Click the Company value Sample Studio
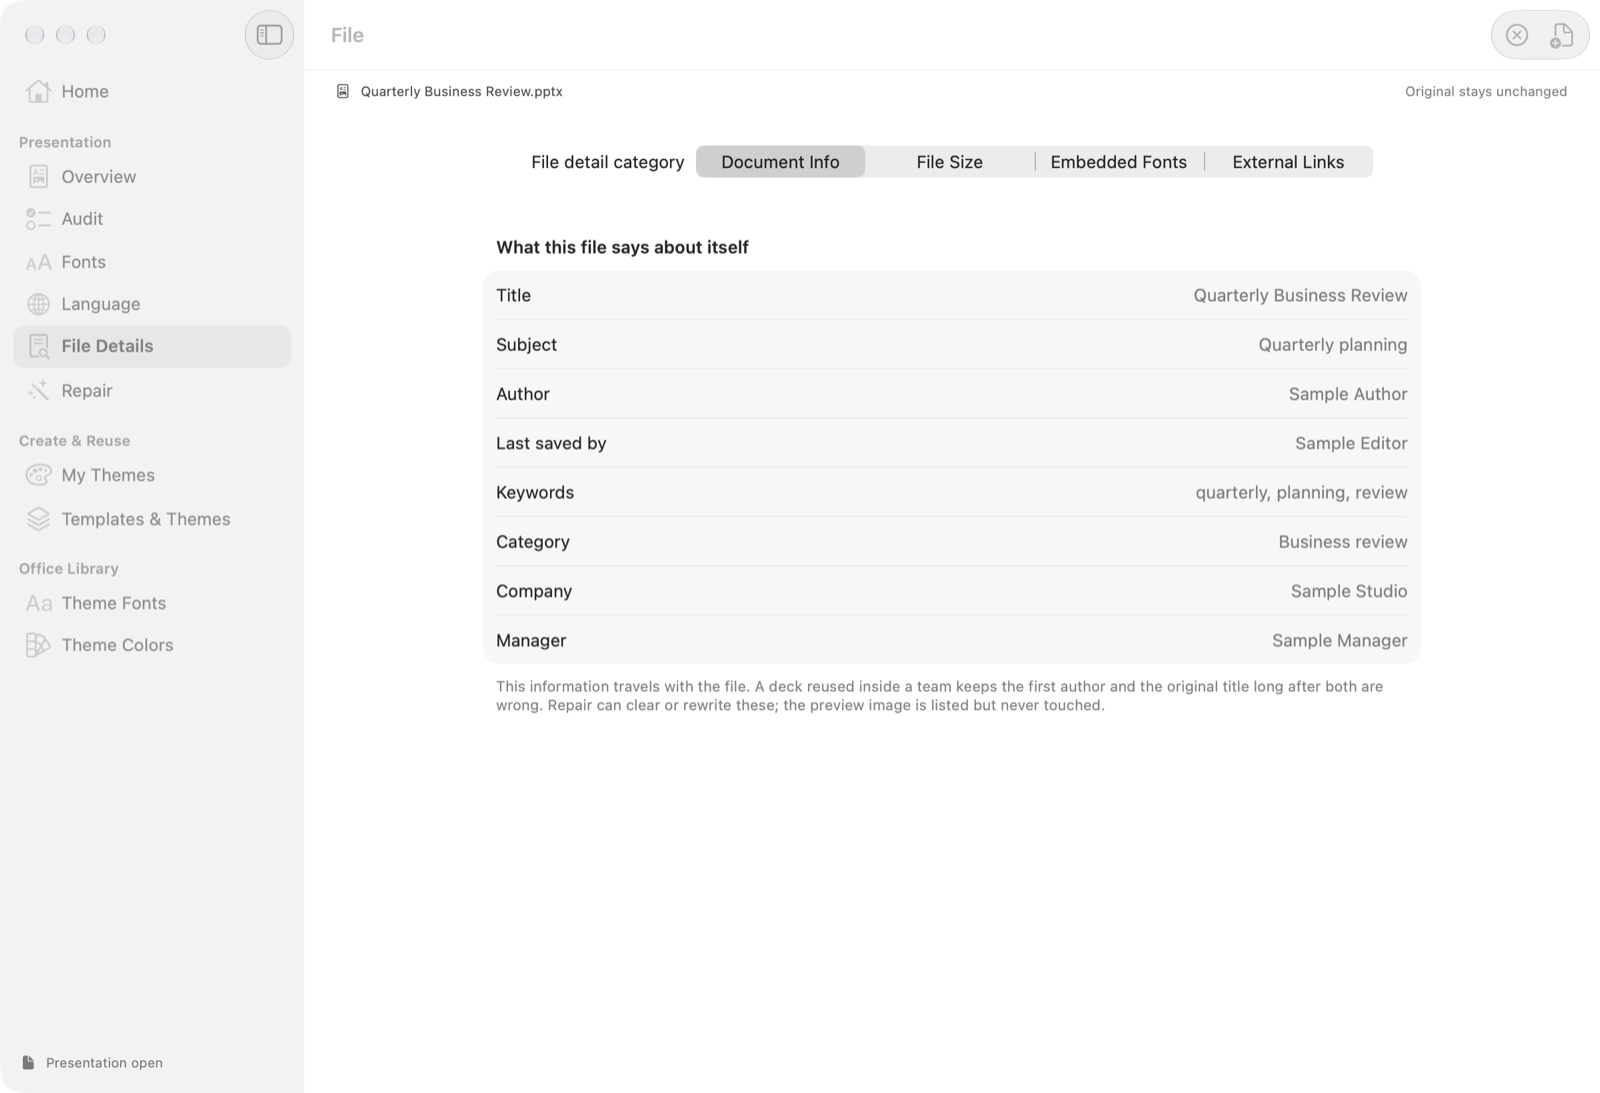This screenshot has height=1093, width=1600. (1348, 591)
